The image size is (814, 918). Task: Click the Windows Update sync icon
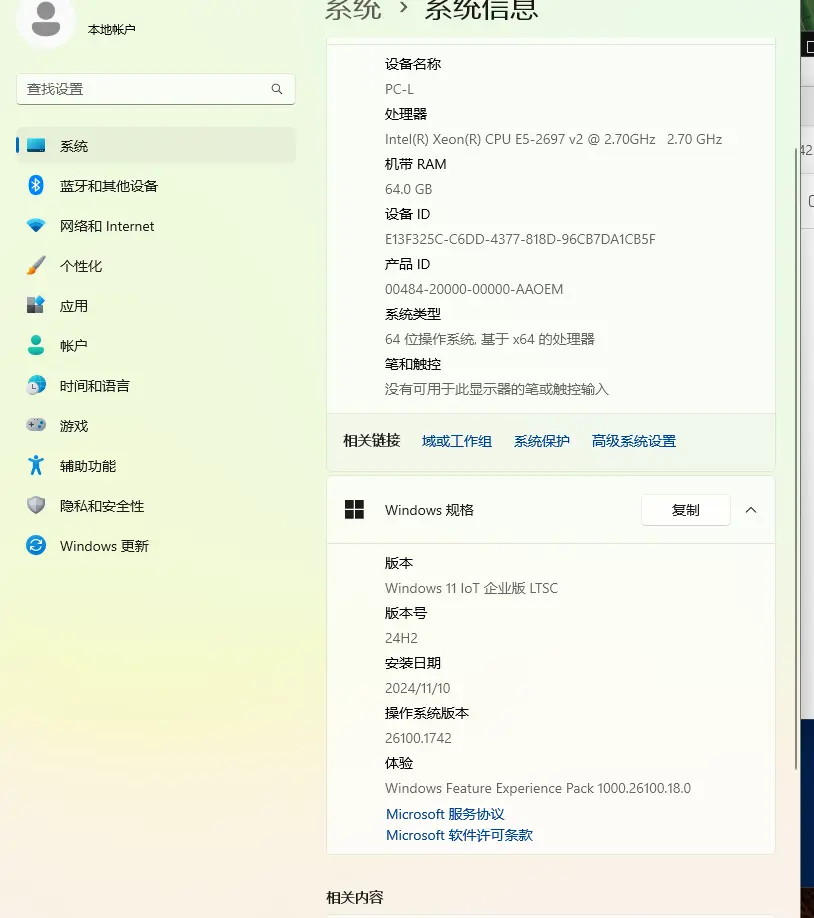(36, 545)
